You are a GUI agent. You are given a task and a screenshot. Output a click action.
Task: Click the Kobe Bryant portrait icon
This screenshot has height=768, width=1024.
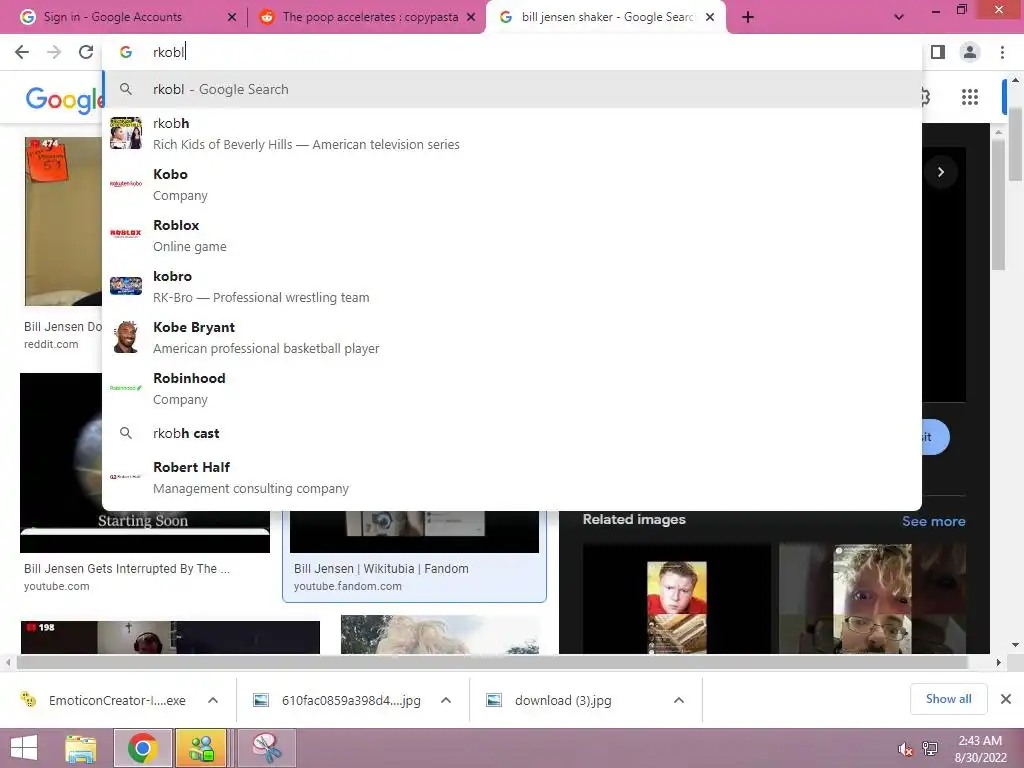click(126, 337)
